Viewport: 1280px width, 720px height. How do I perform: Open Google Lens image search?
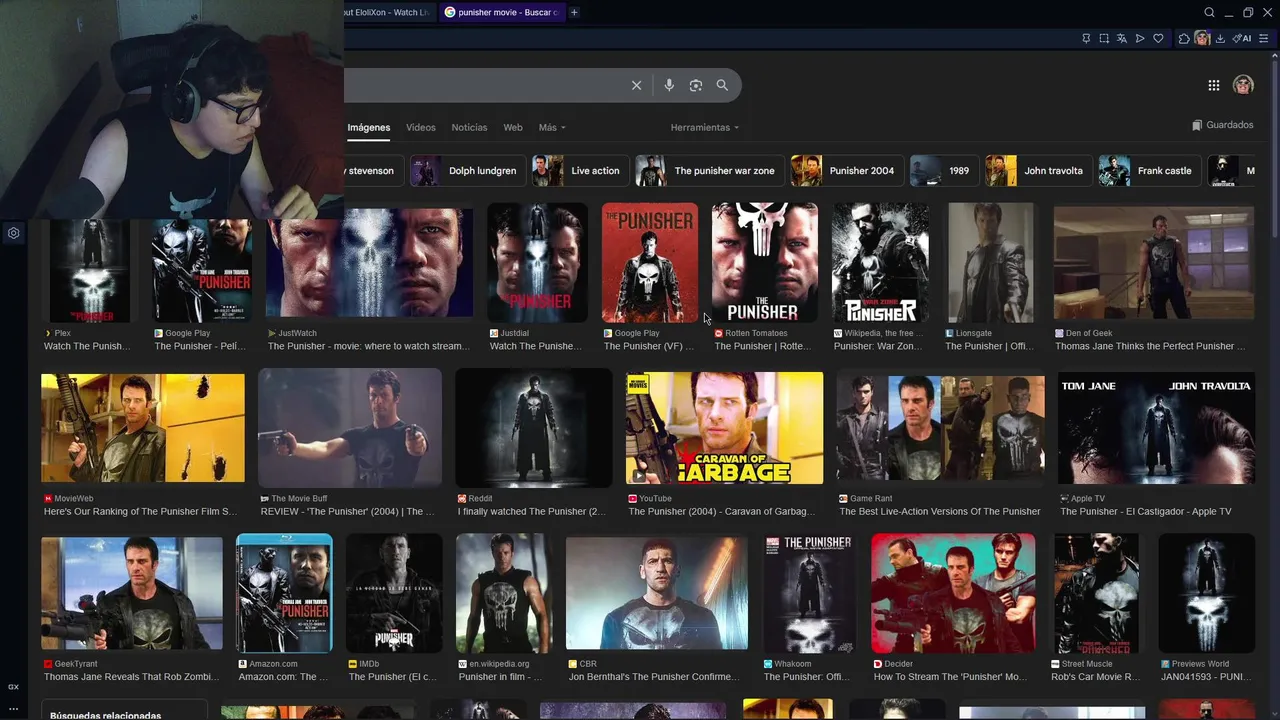696,86
